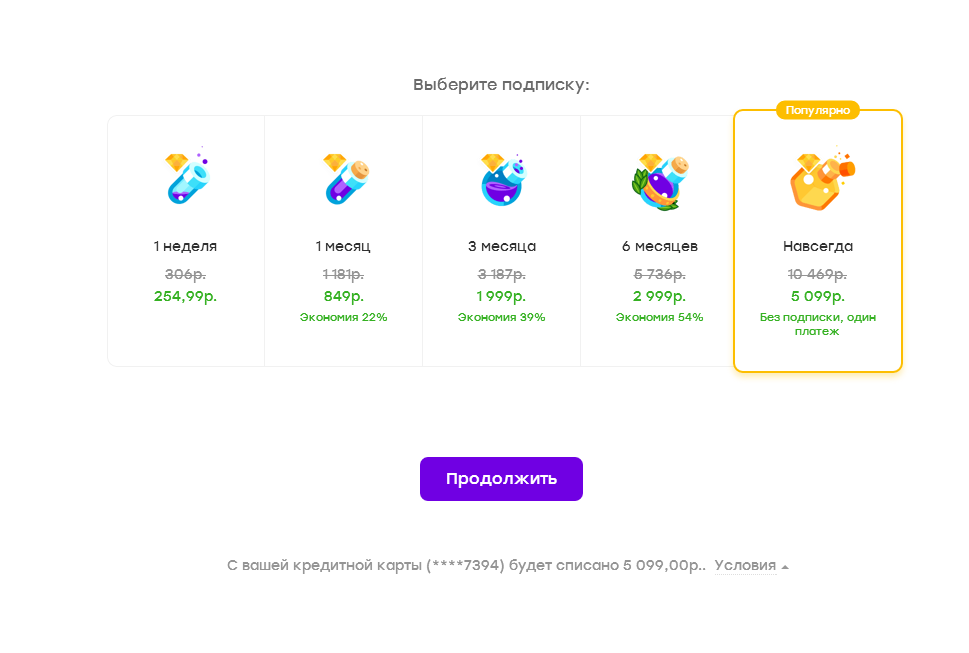Choose the 5 099р. lifetime price
Screen dimensions: 969x653
click(818, 296)
